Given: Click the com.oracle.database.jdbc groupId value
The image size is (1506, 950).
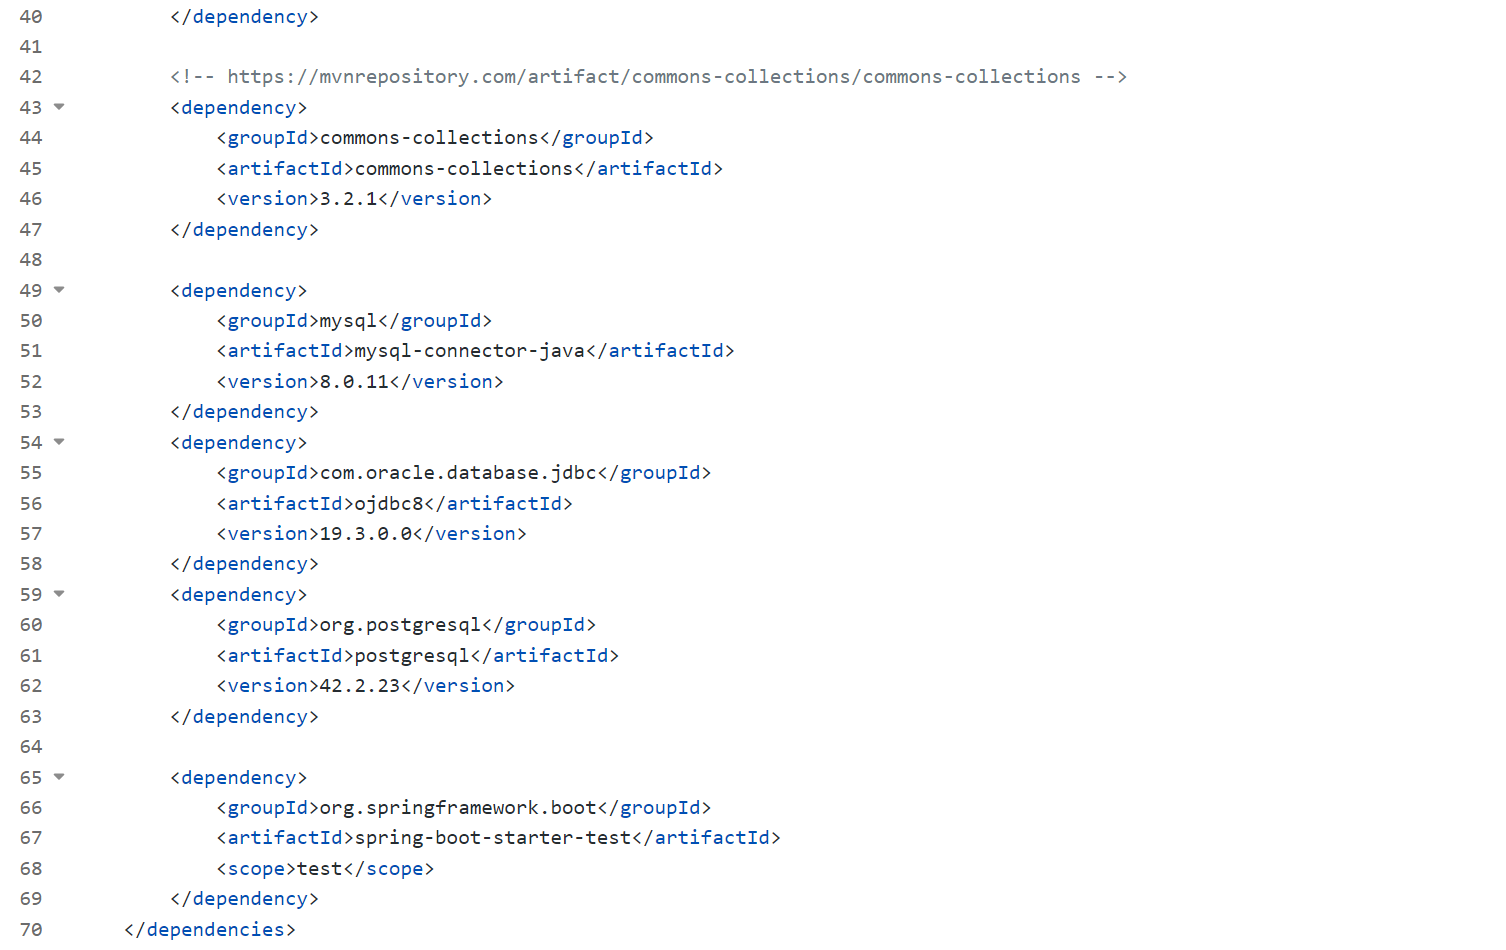Looking at the screenshot, I should tap(458, 473).
